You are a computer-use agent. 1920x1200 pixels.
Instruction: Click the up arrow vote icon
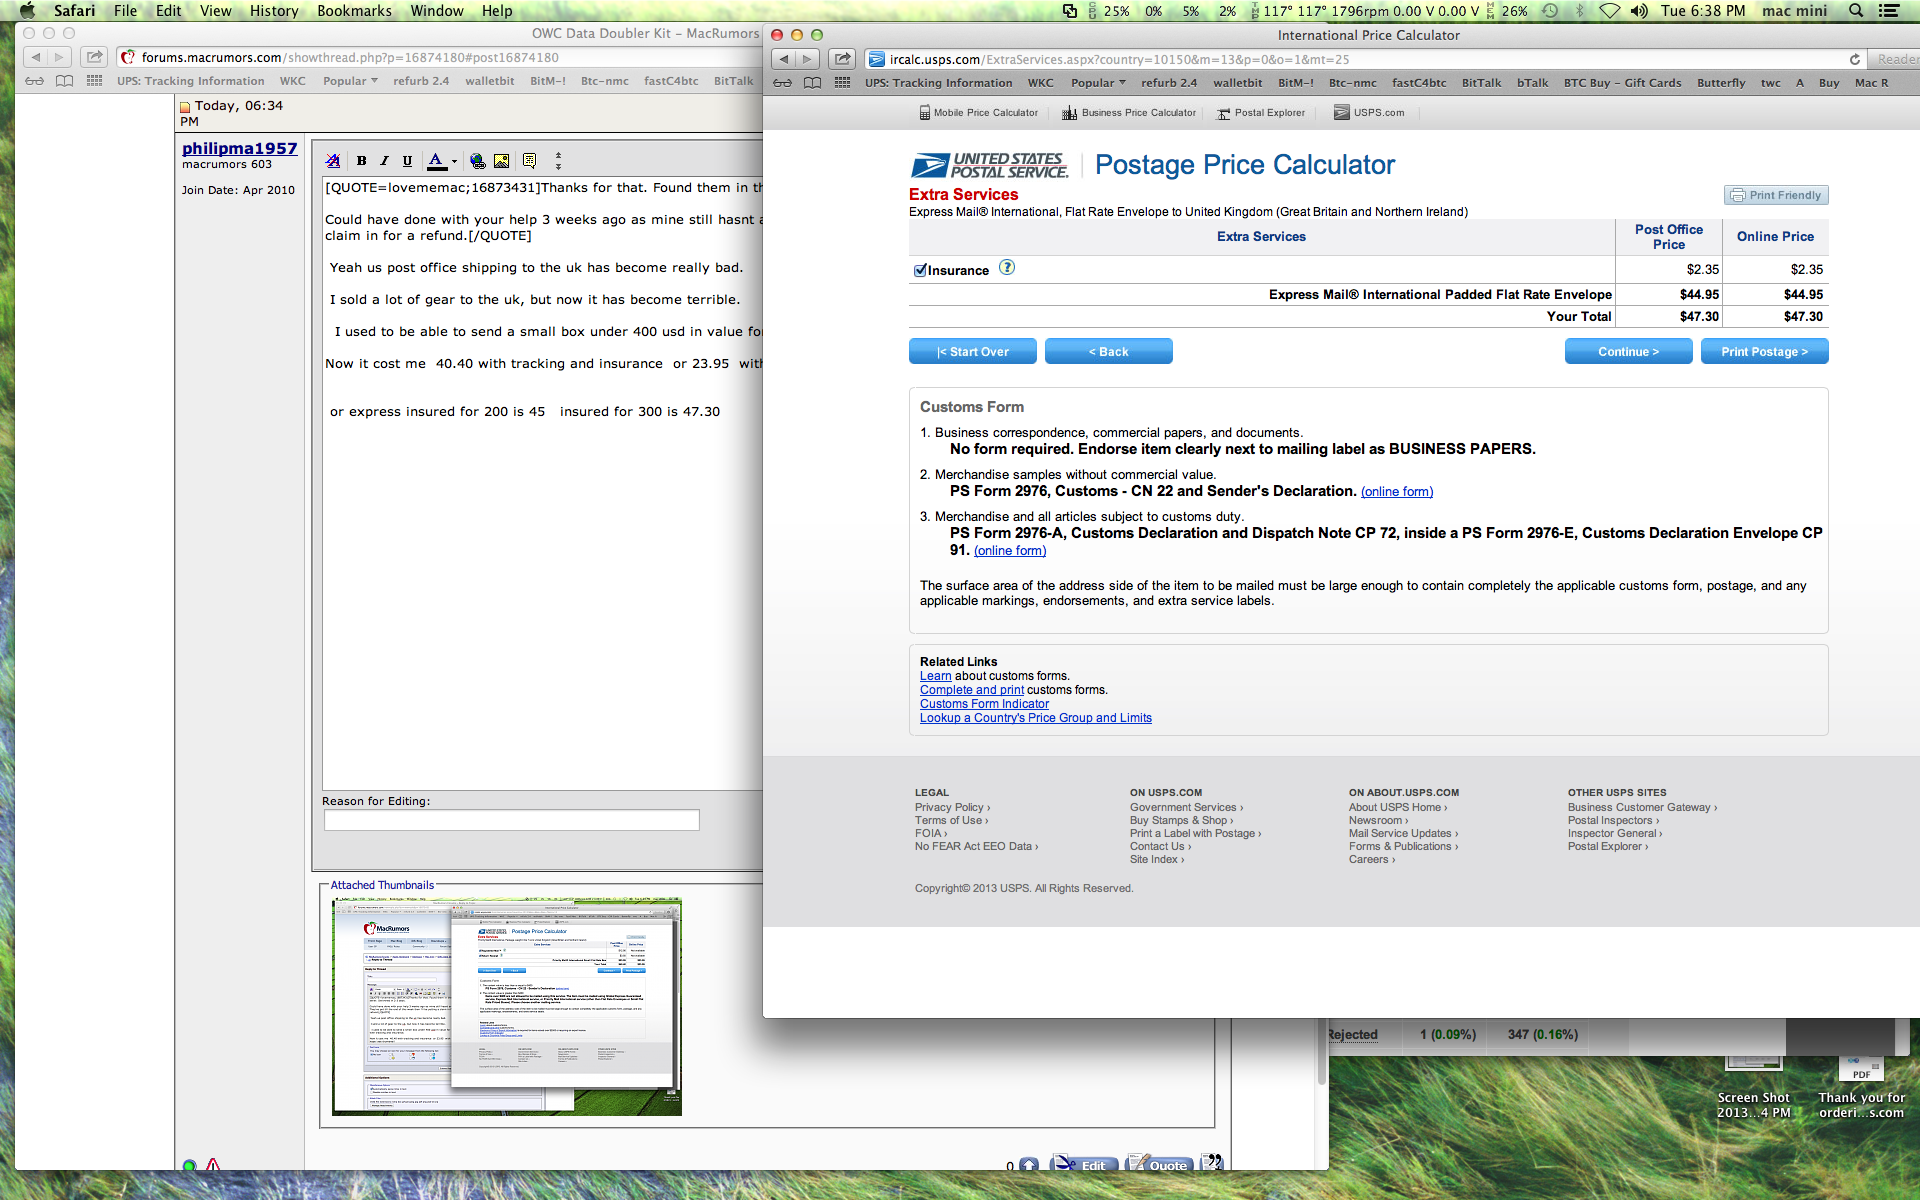[x=1028, y=1165]
